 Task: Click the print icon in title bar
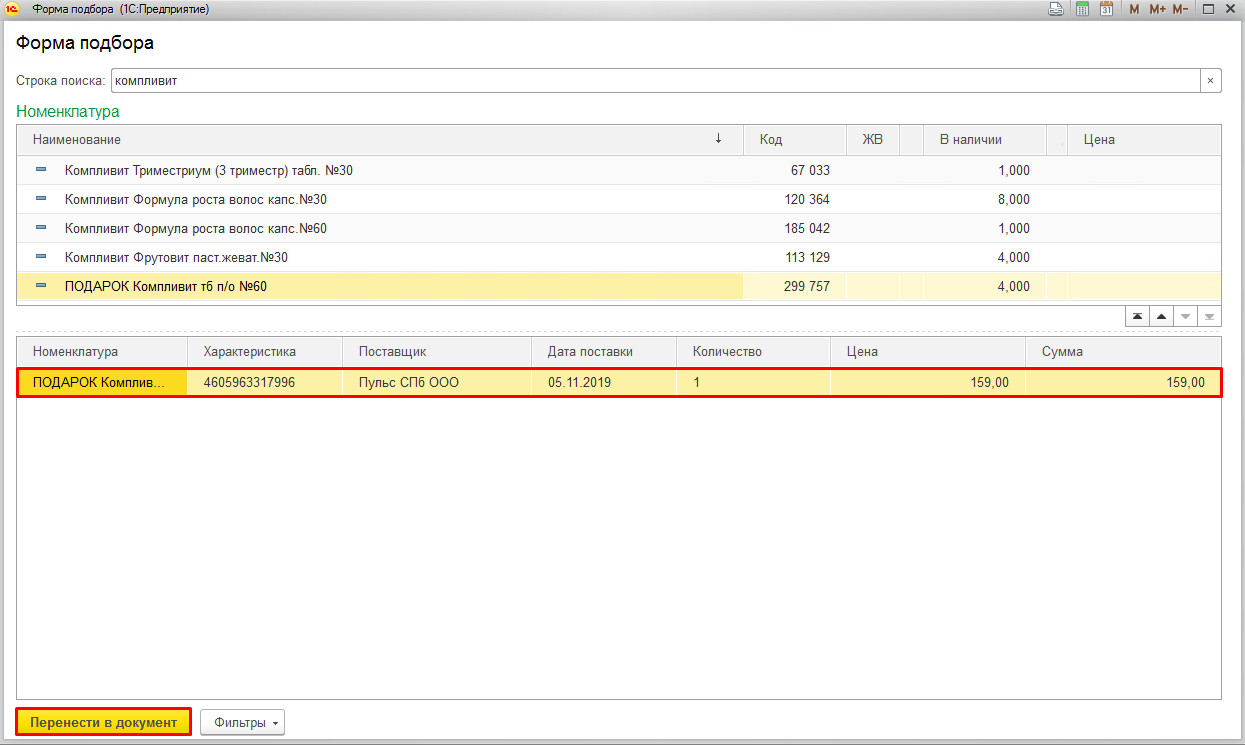1055,9
